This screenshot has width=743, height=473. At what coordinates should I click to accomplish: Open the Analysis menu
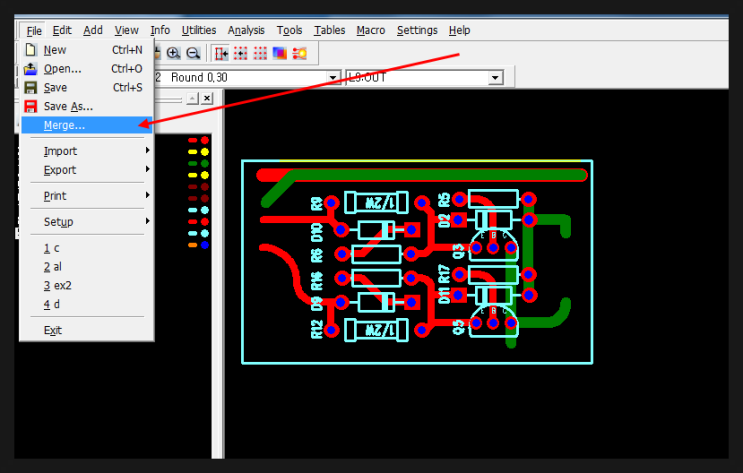(246, 31)
